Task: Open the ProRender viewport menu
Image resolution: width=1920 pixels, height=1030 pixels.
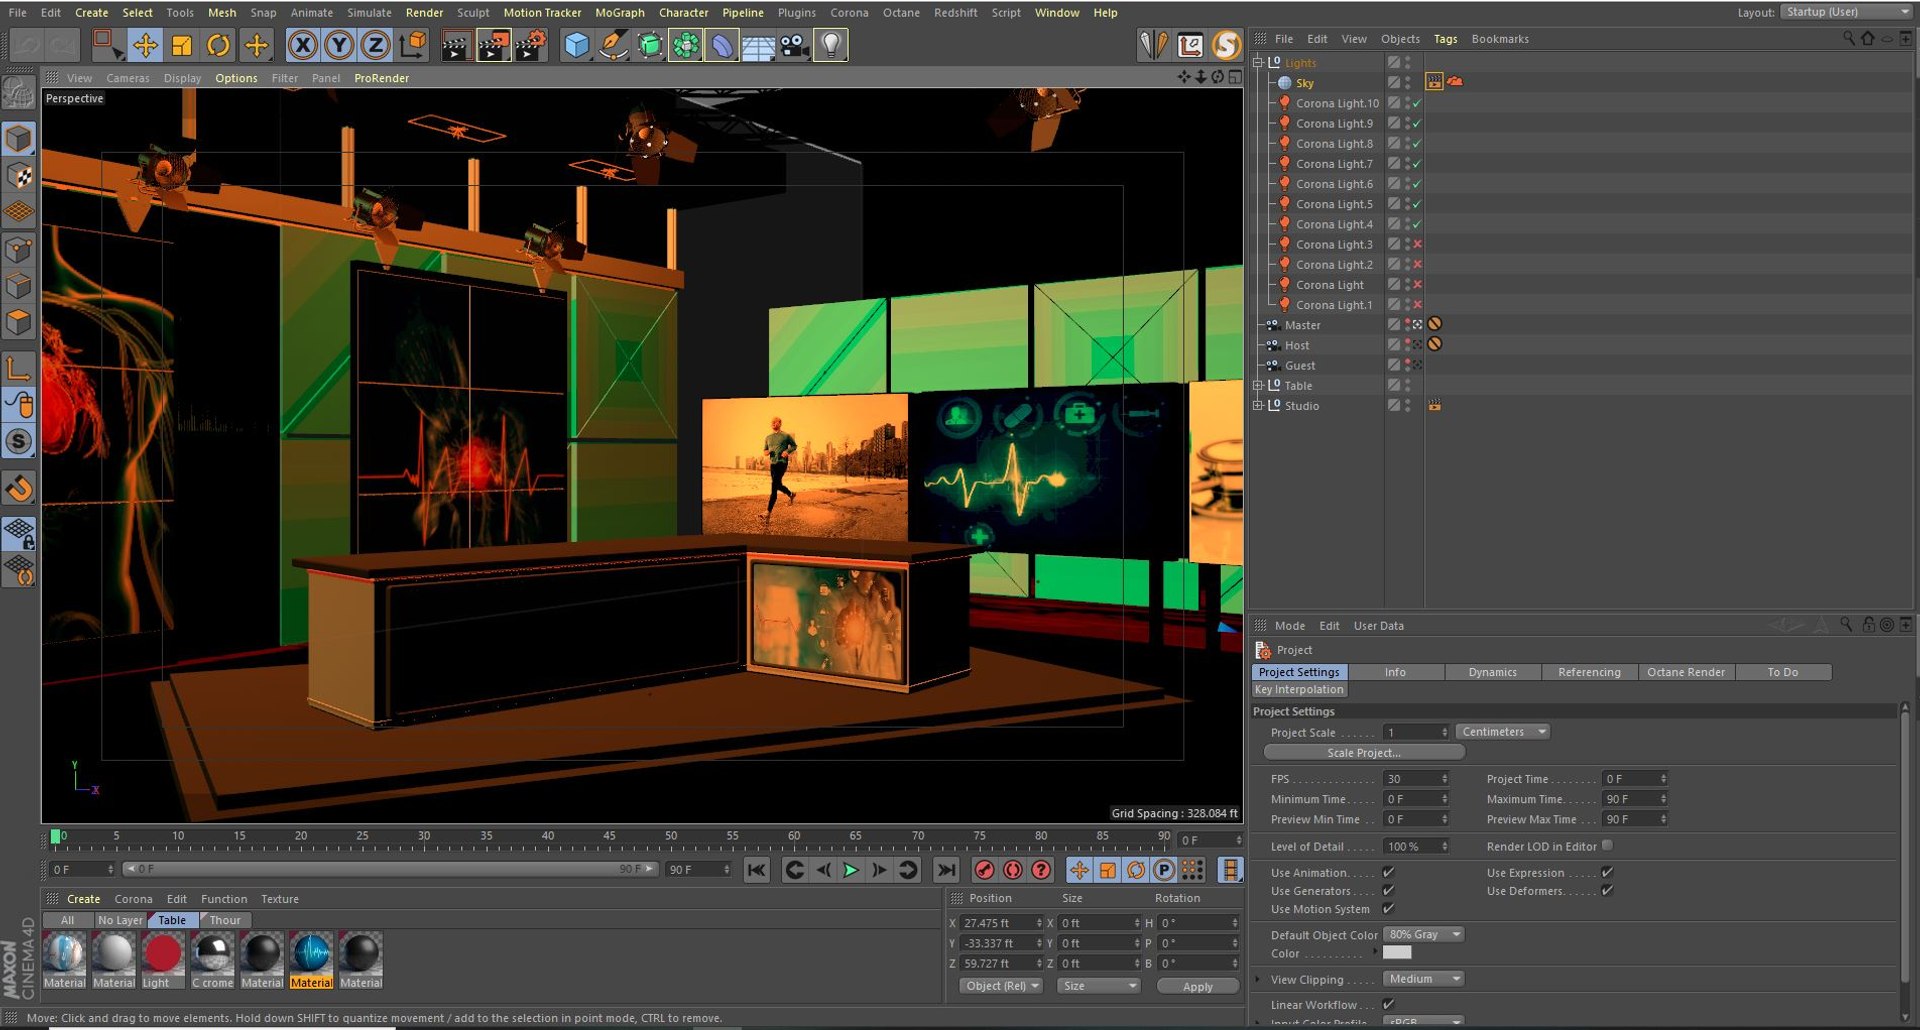Action: [381, 78]
